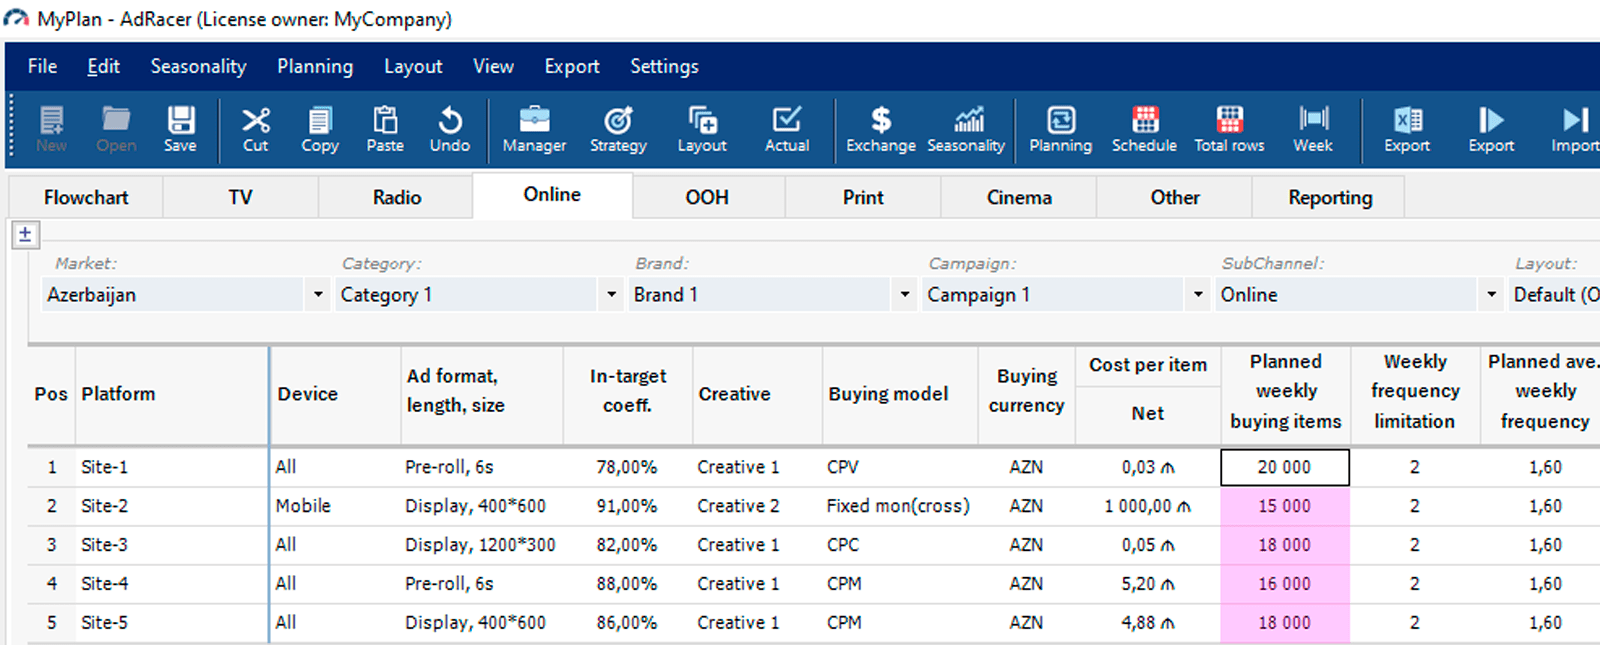The image size is (1600, 645).
Task: Click the Planning toolbar icon
Action: click(x=1061, y=129)
